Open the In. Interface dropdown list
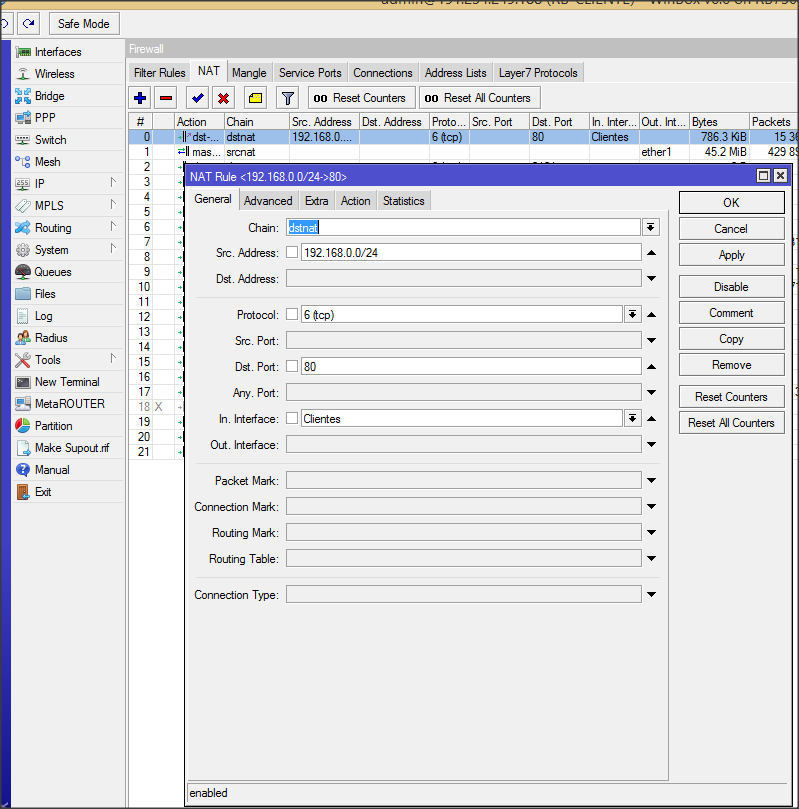This screenshot has width=799, height=809. (632, 419)
